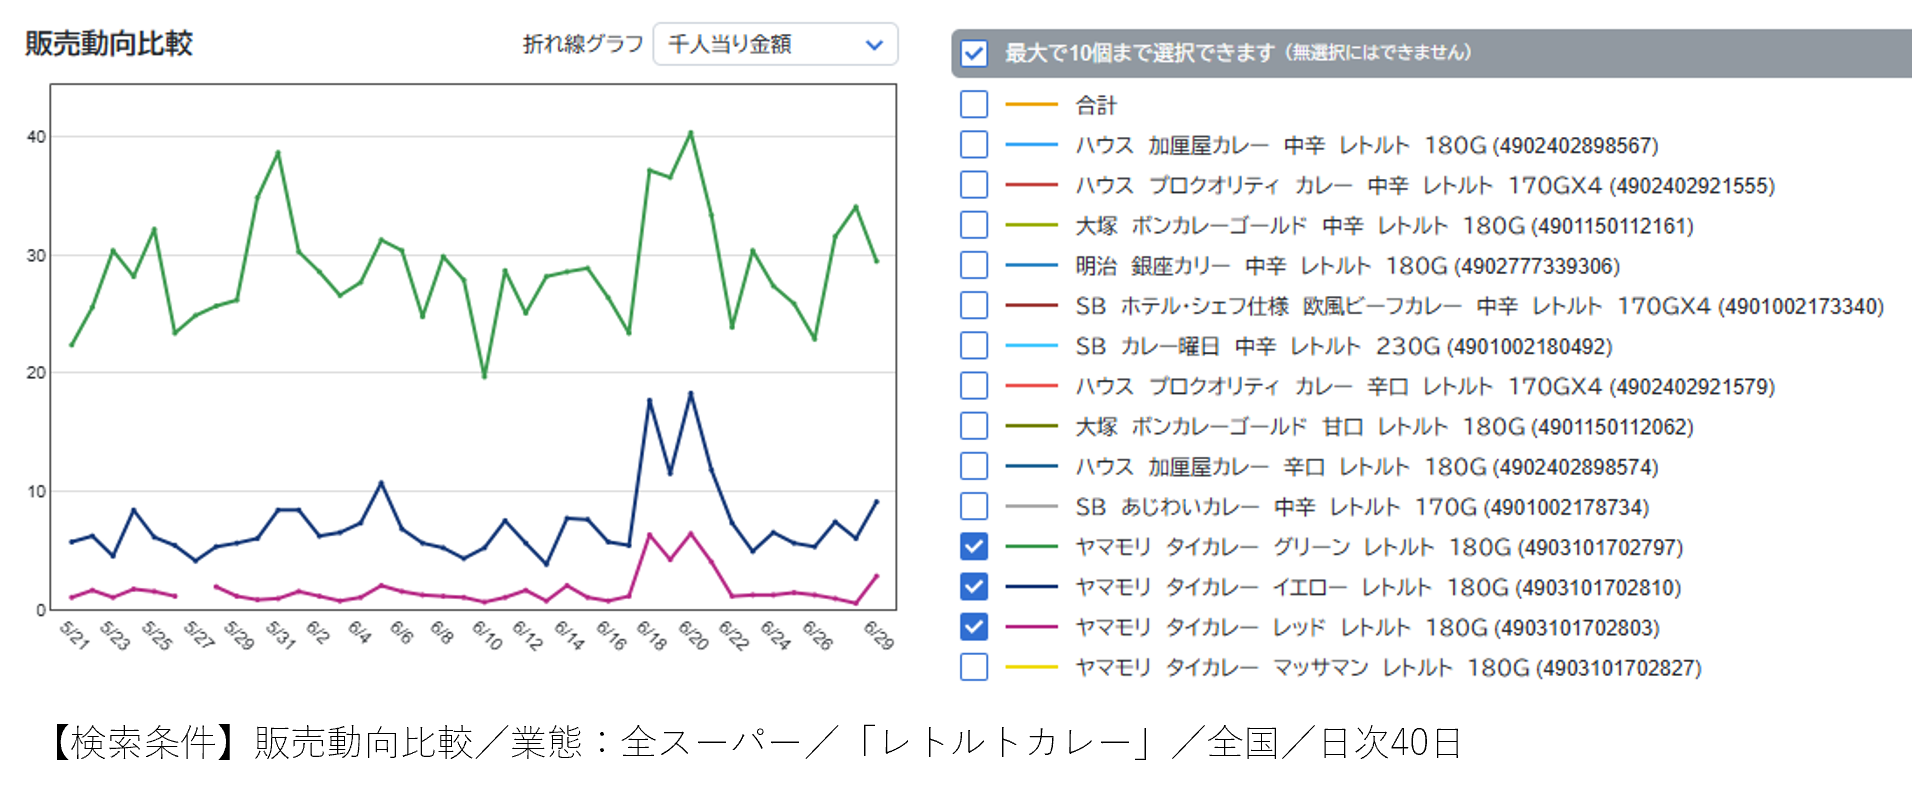The width and height of the screenshot is (1912, 788).
Task: Check ヤマモリ タイカレー マッサマン checkbox
Action: pyautogui.click(x=973, y=667)
